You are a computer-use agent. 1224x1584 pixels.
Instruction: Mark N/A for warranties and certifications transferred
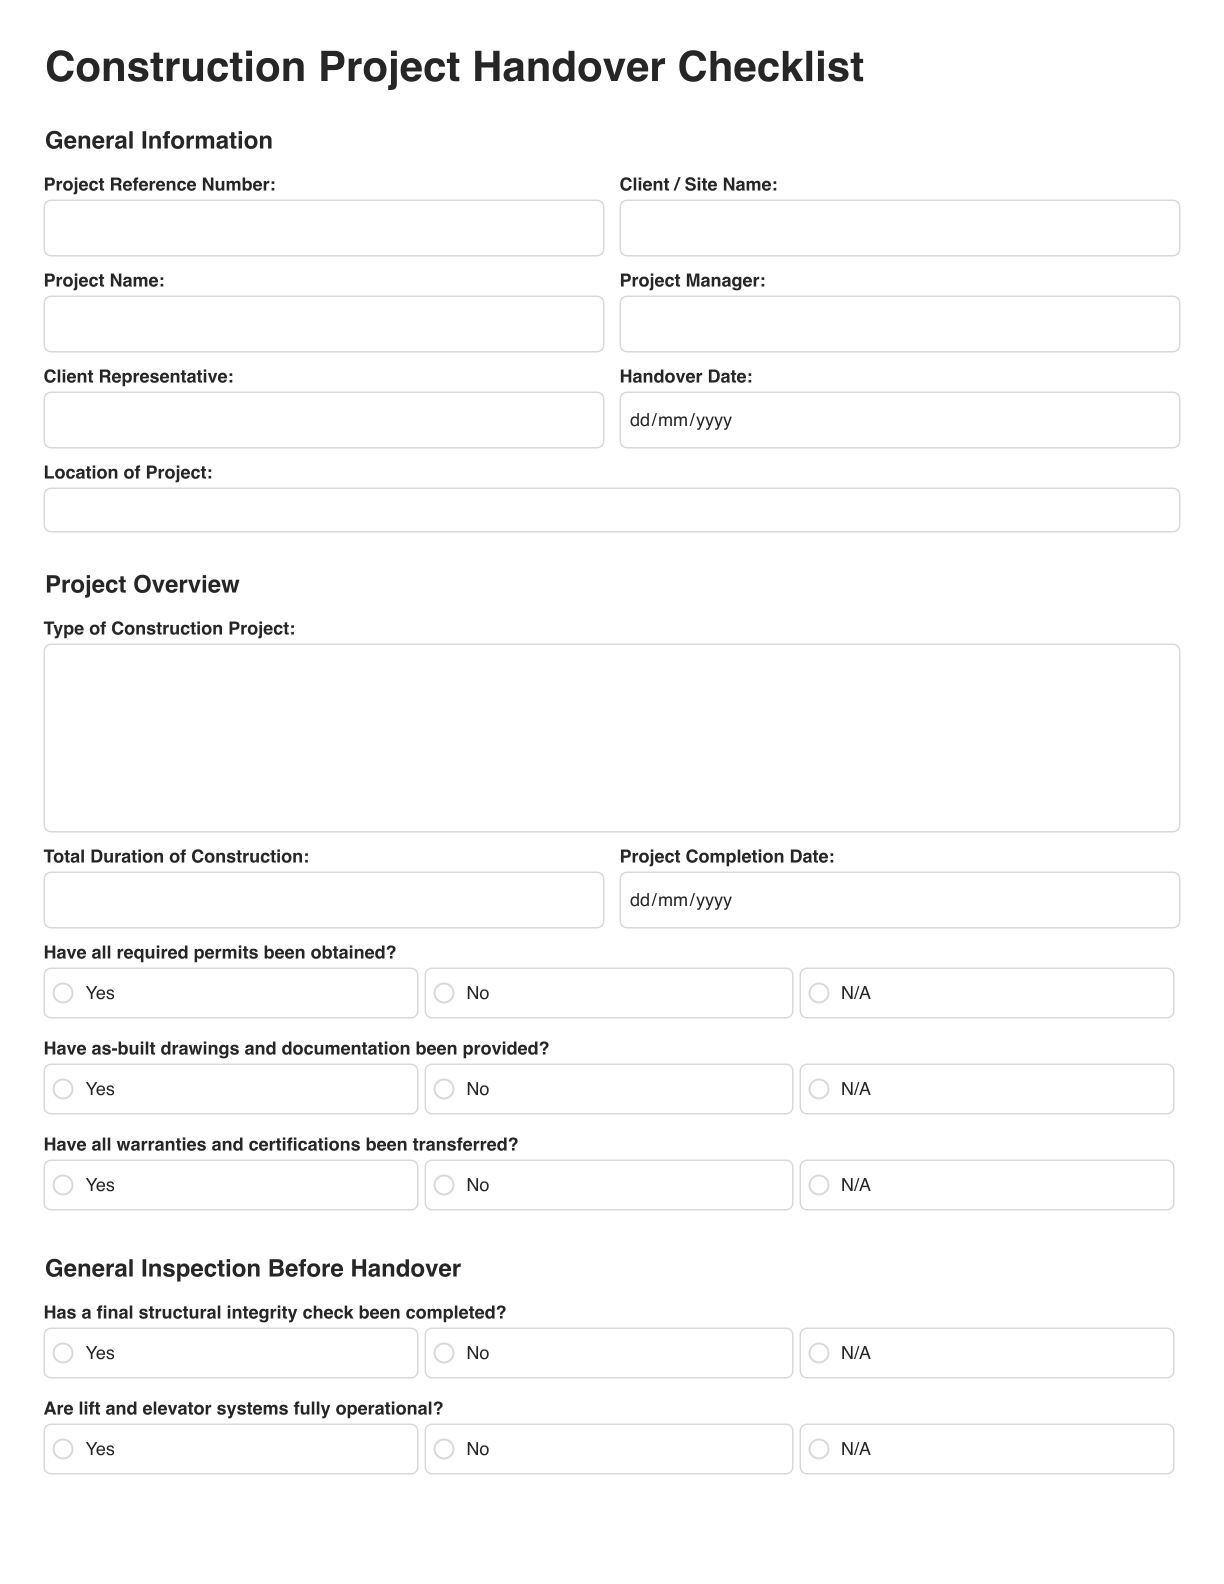820,1185
